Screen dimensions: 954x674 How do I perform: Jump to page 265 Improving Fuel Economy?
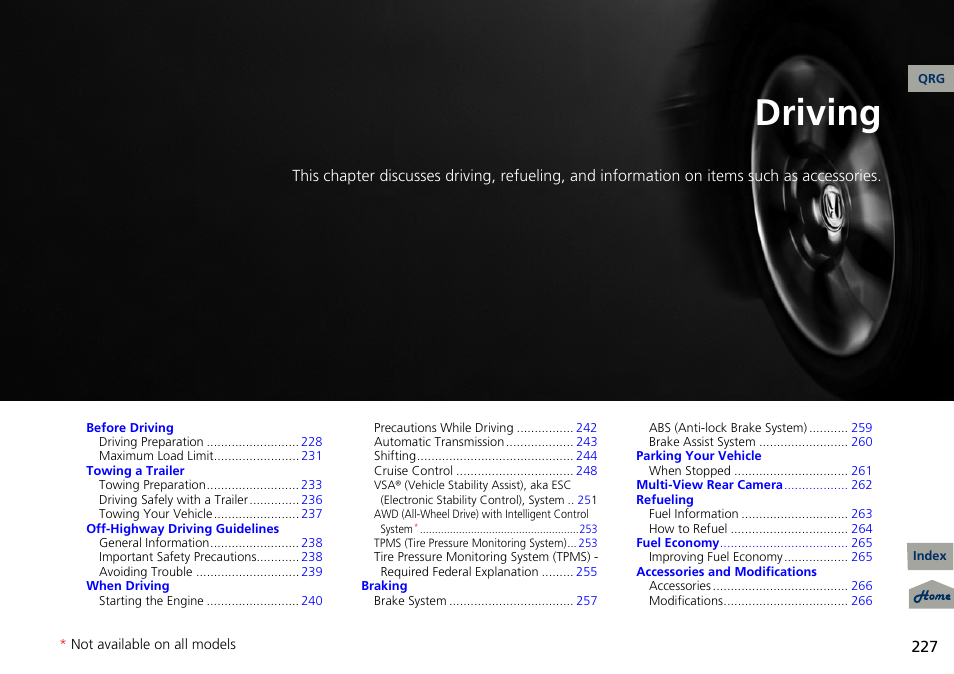pyautogui.click(x=862, y=557)
